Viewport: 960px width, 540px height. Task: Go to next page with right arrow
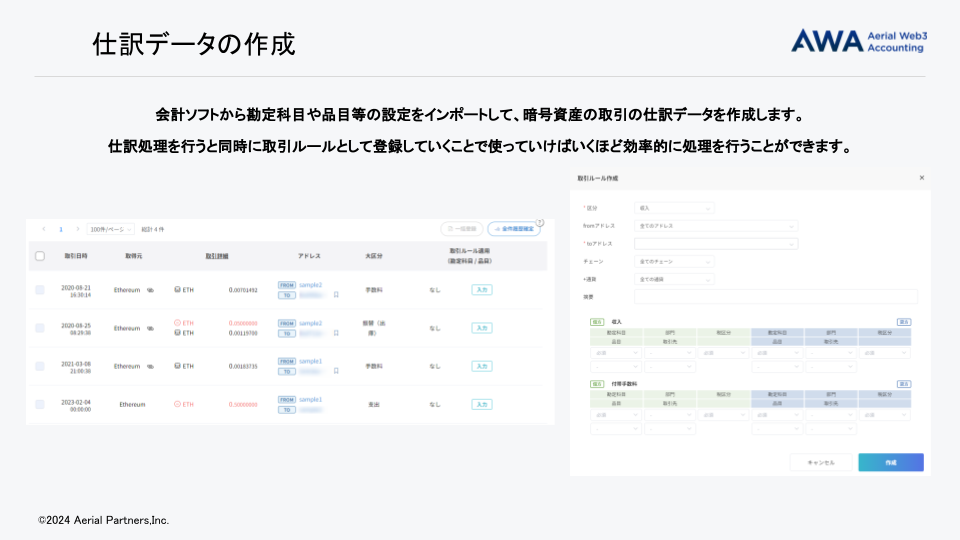(76, 229)
